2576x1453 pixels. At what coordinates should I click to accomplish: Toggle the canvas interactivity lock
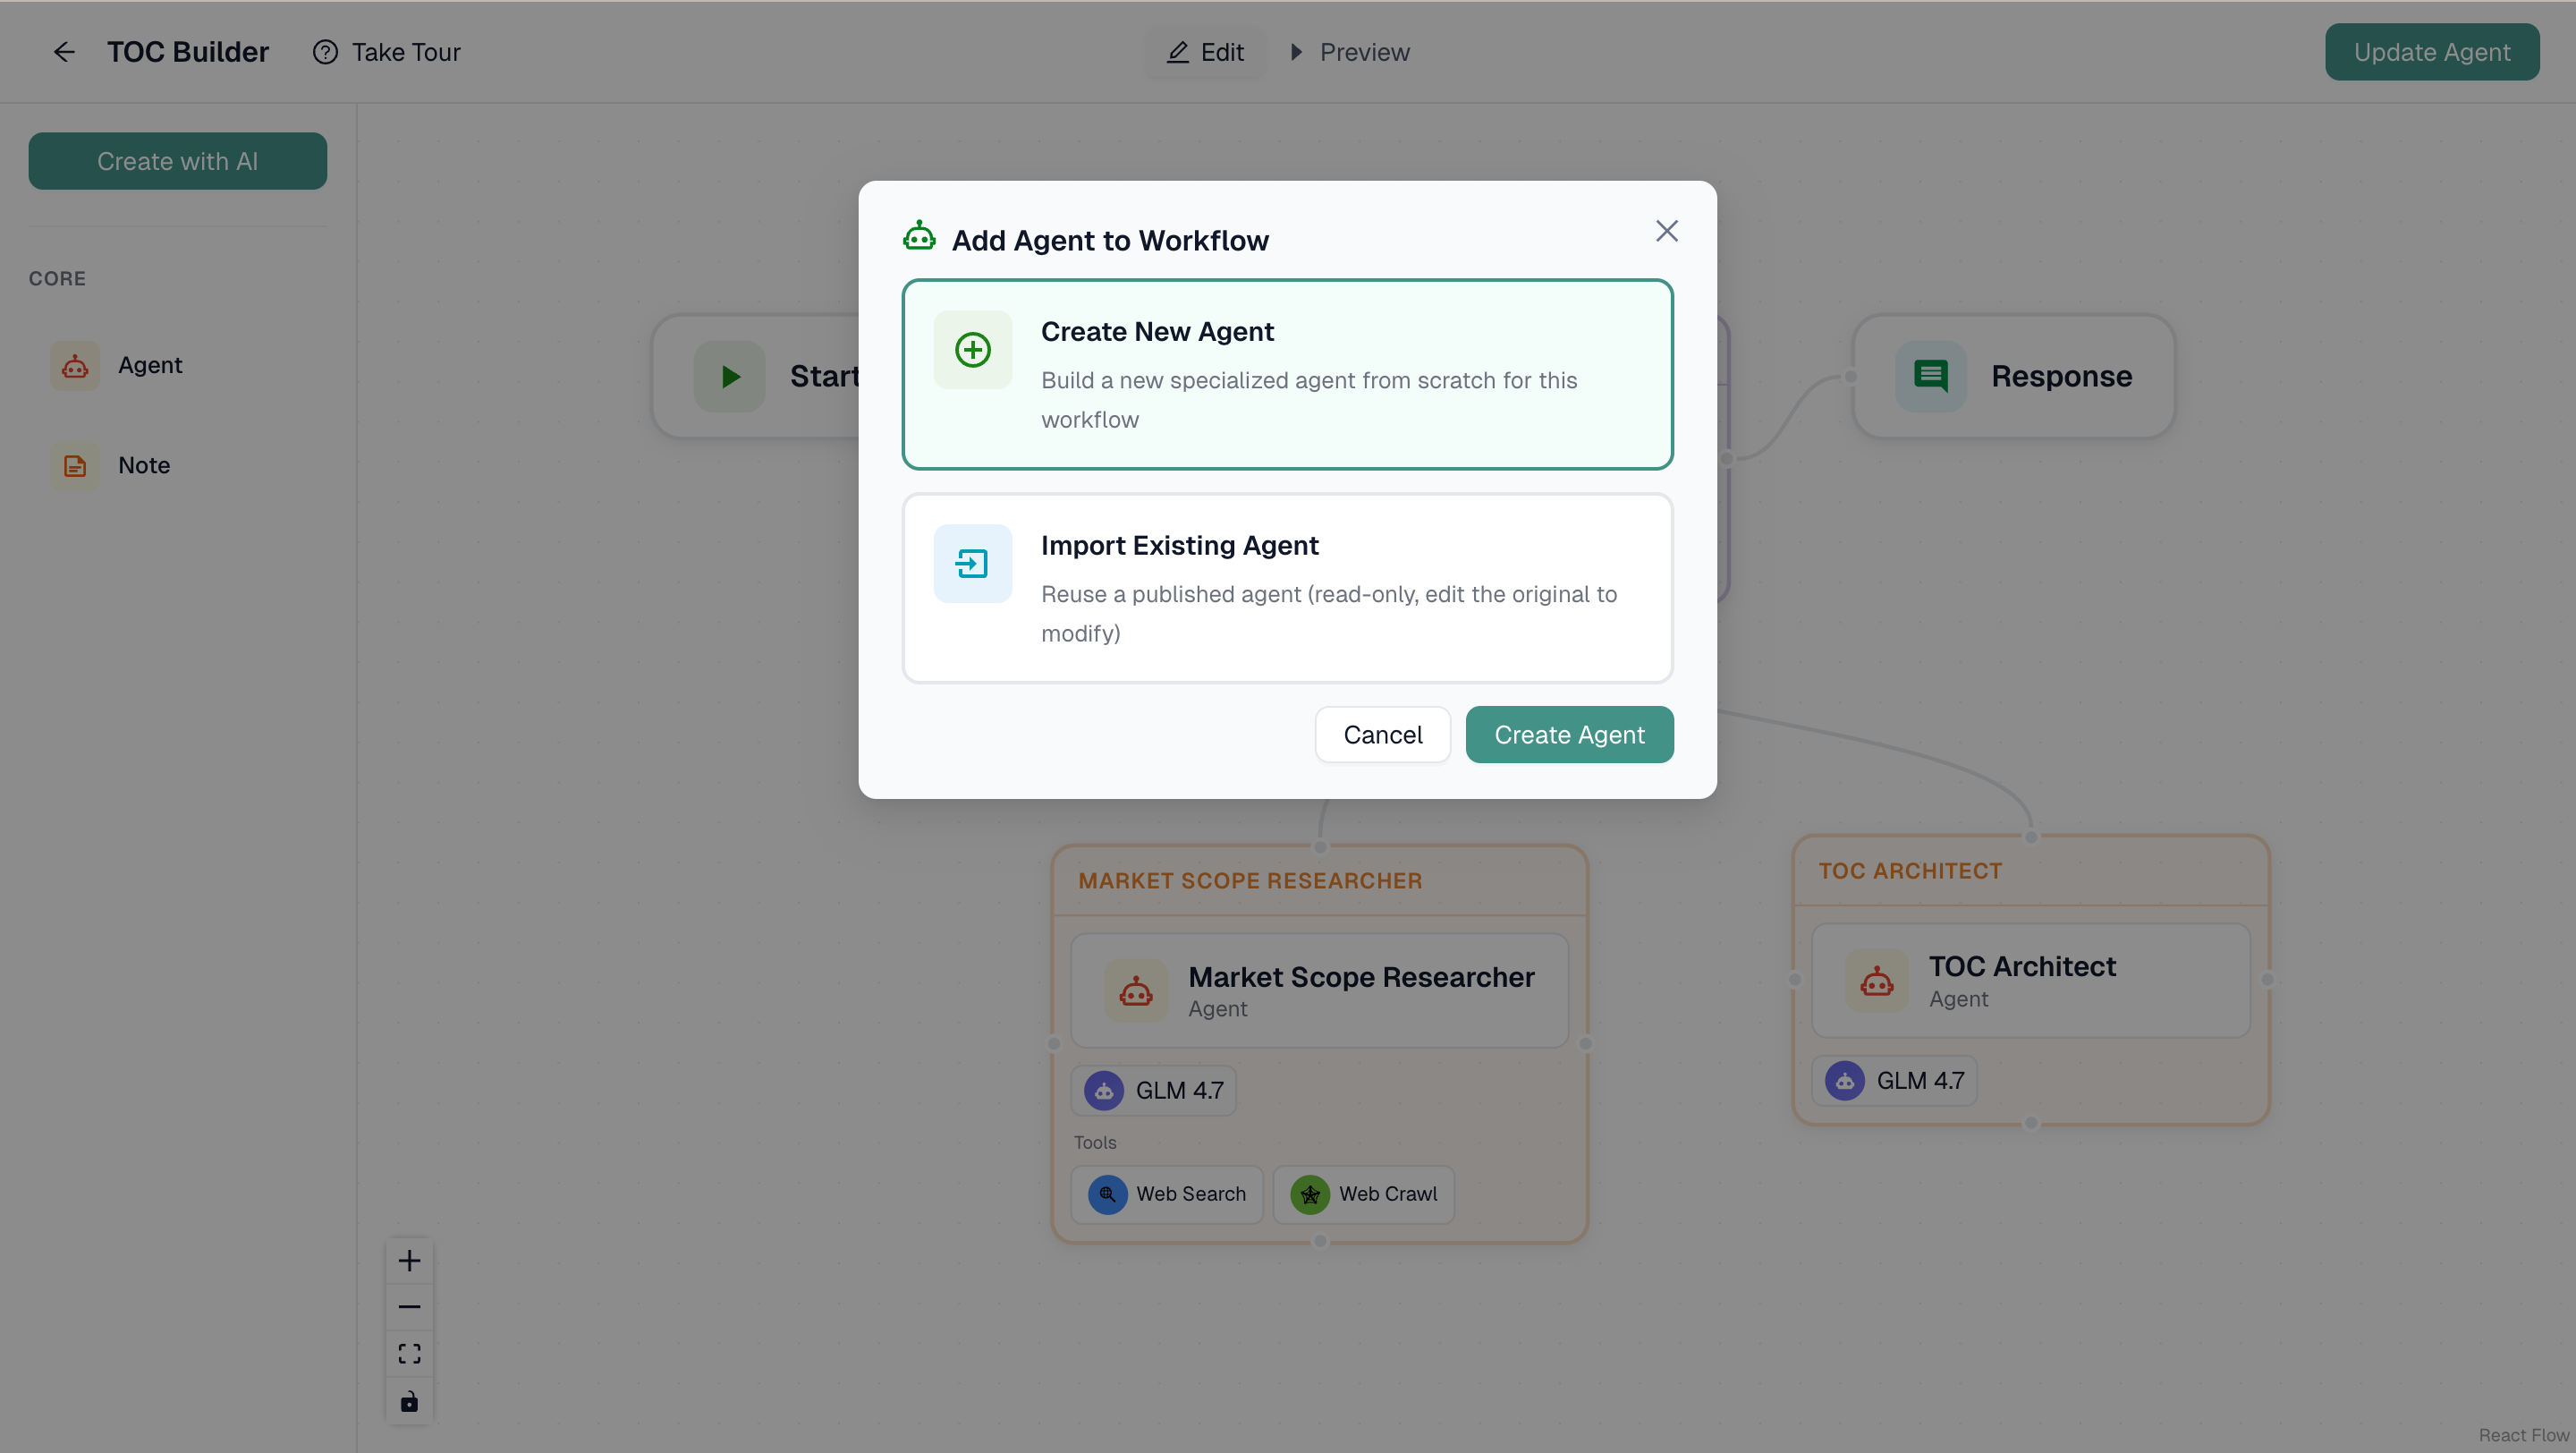coord(409,1401)
